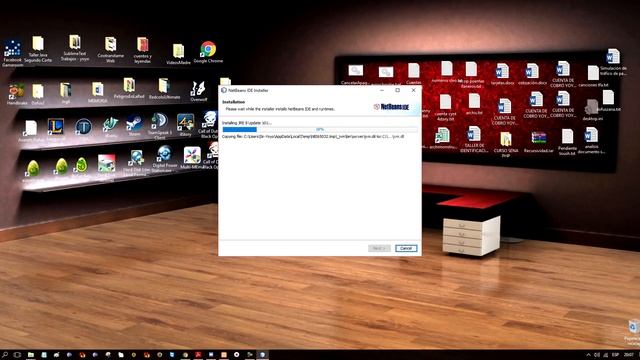Screen dimensions: 640x360
Task: Open the Recycle Bin on desktop
Action: tap(632, 331)
